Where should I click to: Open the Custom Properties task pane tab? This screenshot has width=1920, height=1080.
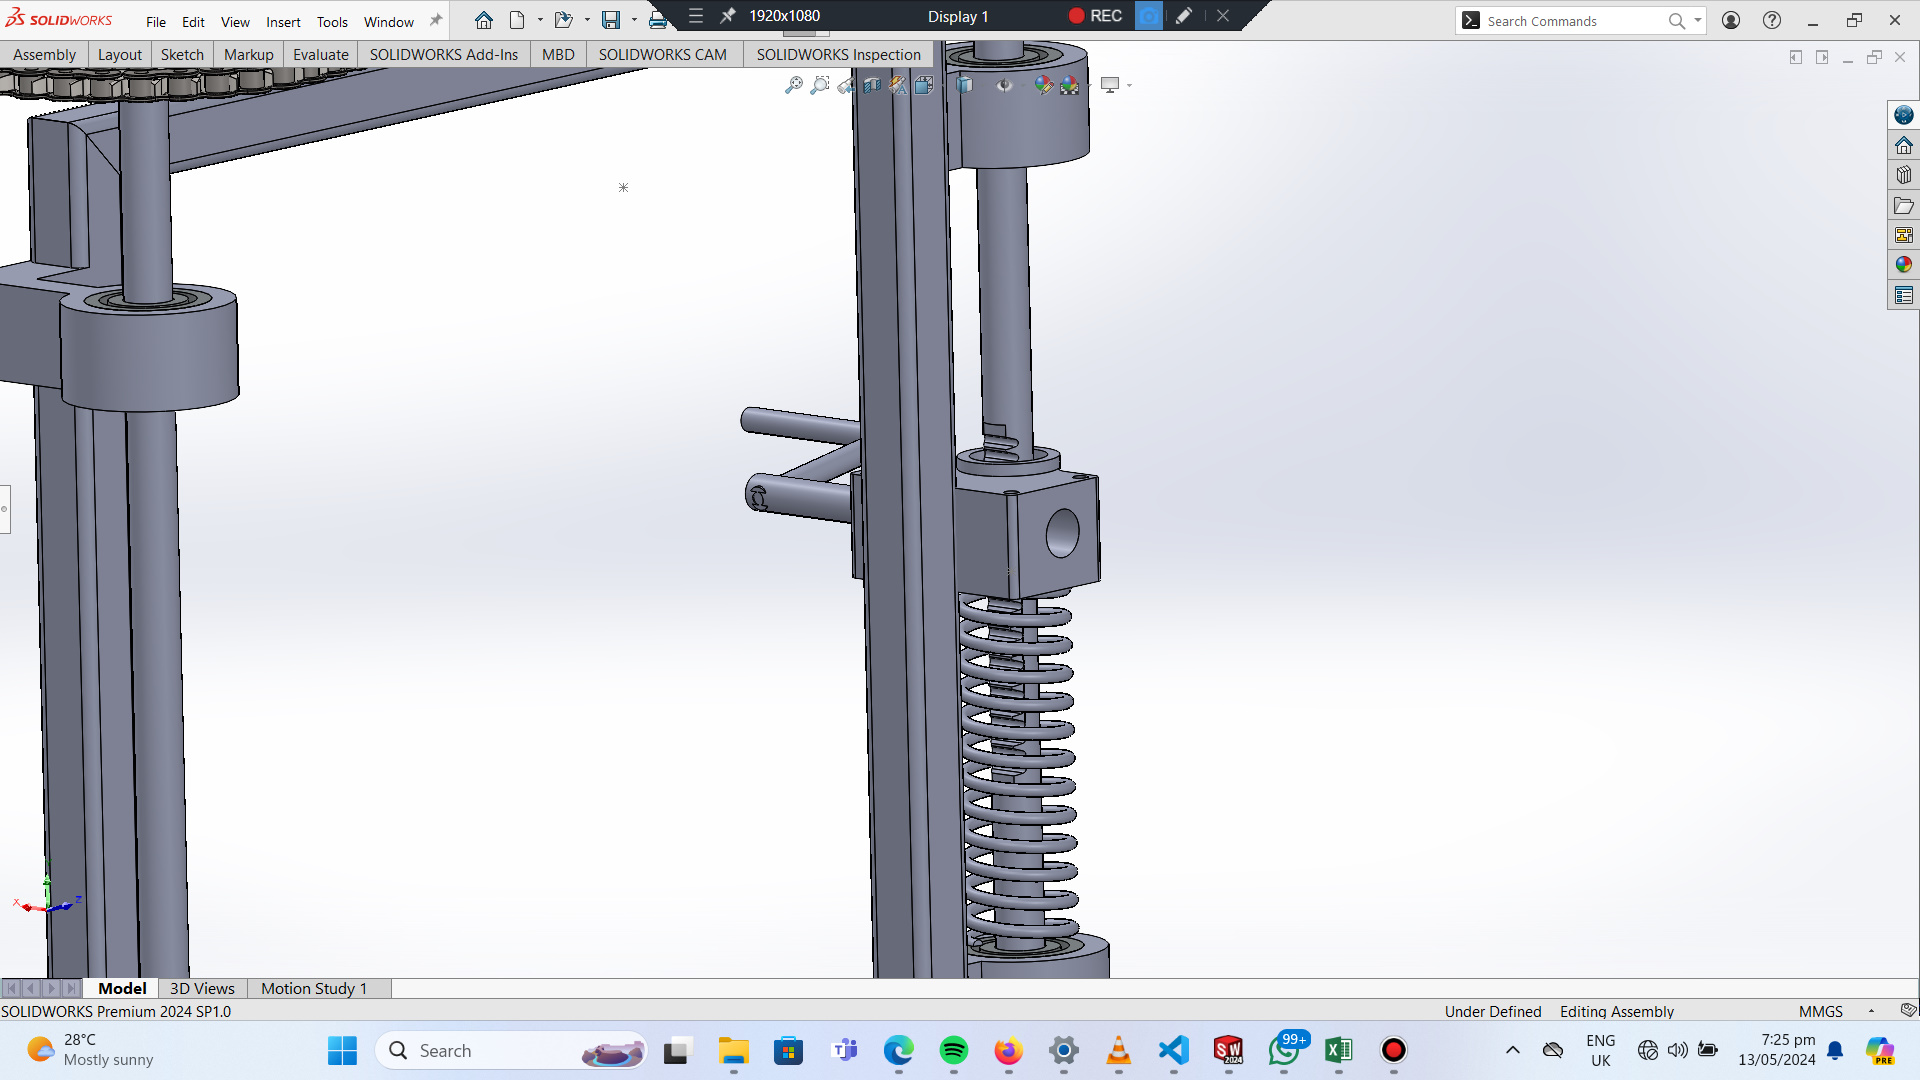1903,295
